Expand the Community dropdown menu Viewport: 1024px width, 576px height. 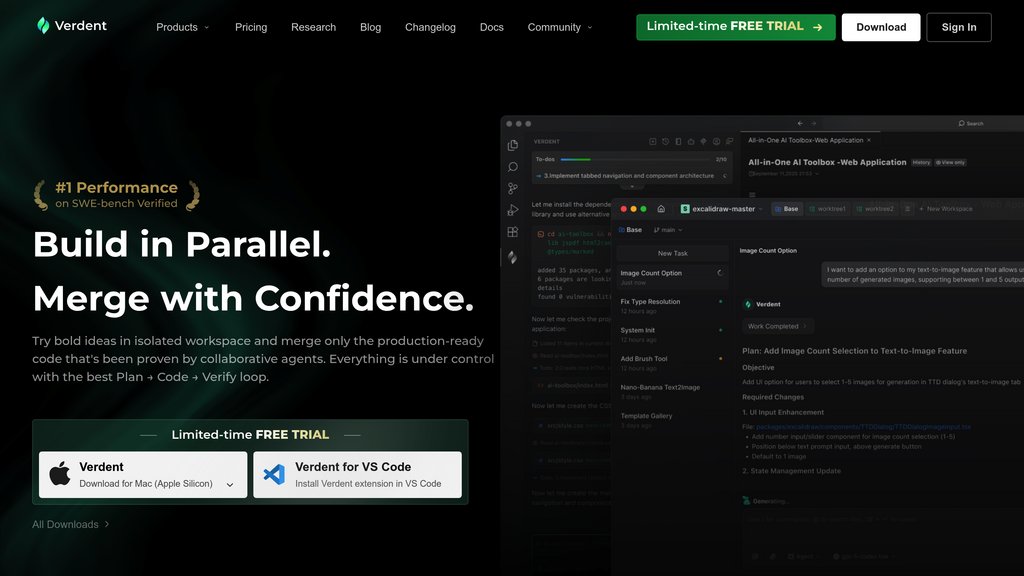pos(559,27)
